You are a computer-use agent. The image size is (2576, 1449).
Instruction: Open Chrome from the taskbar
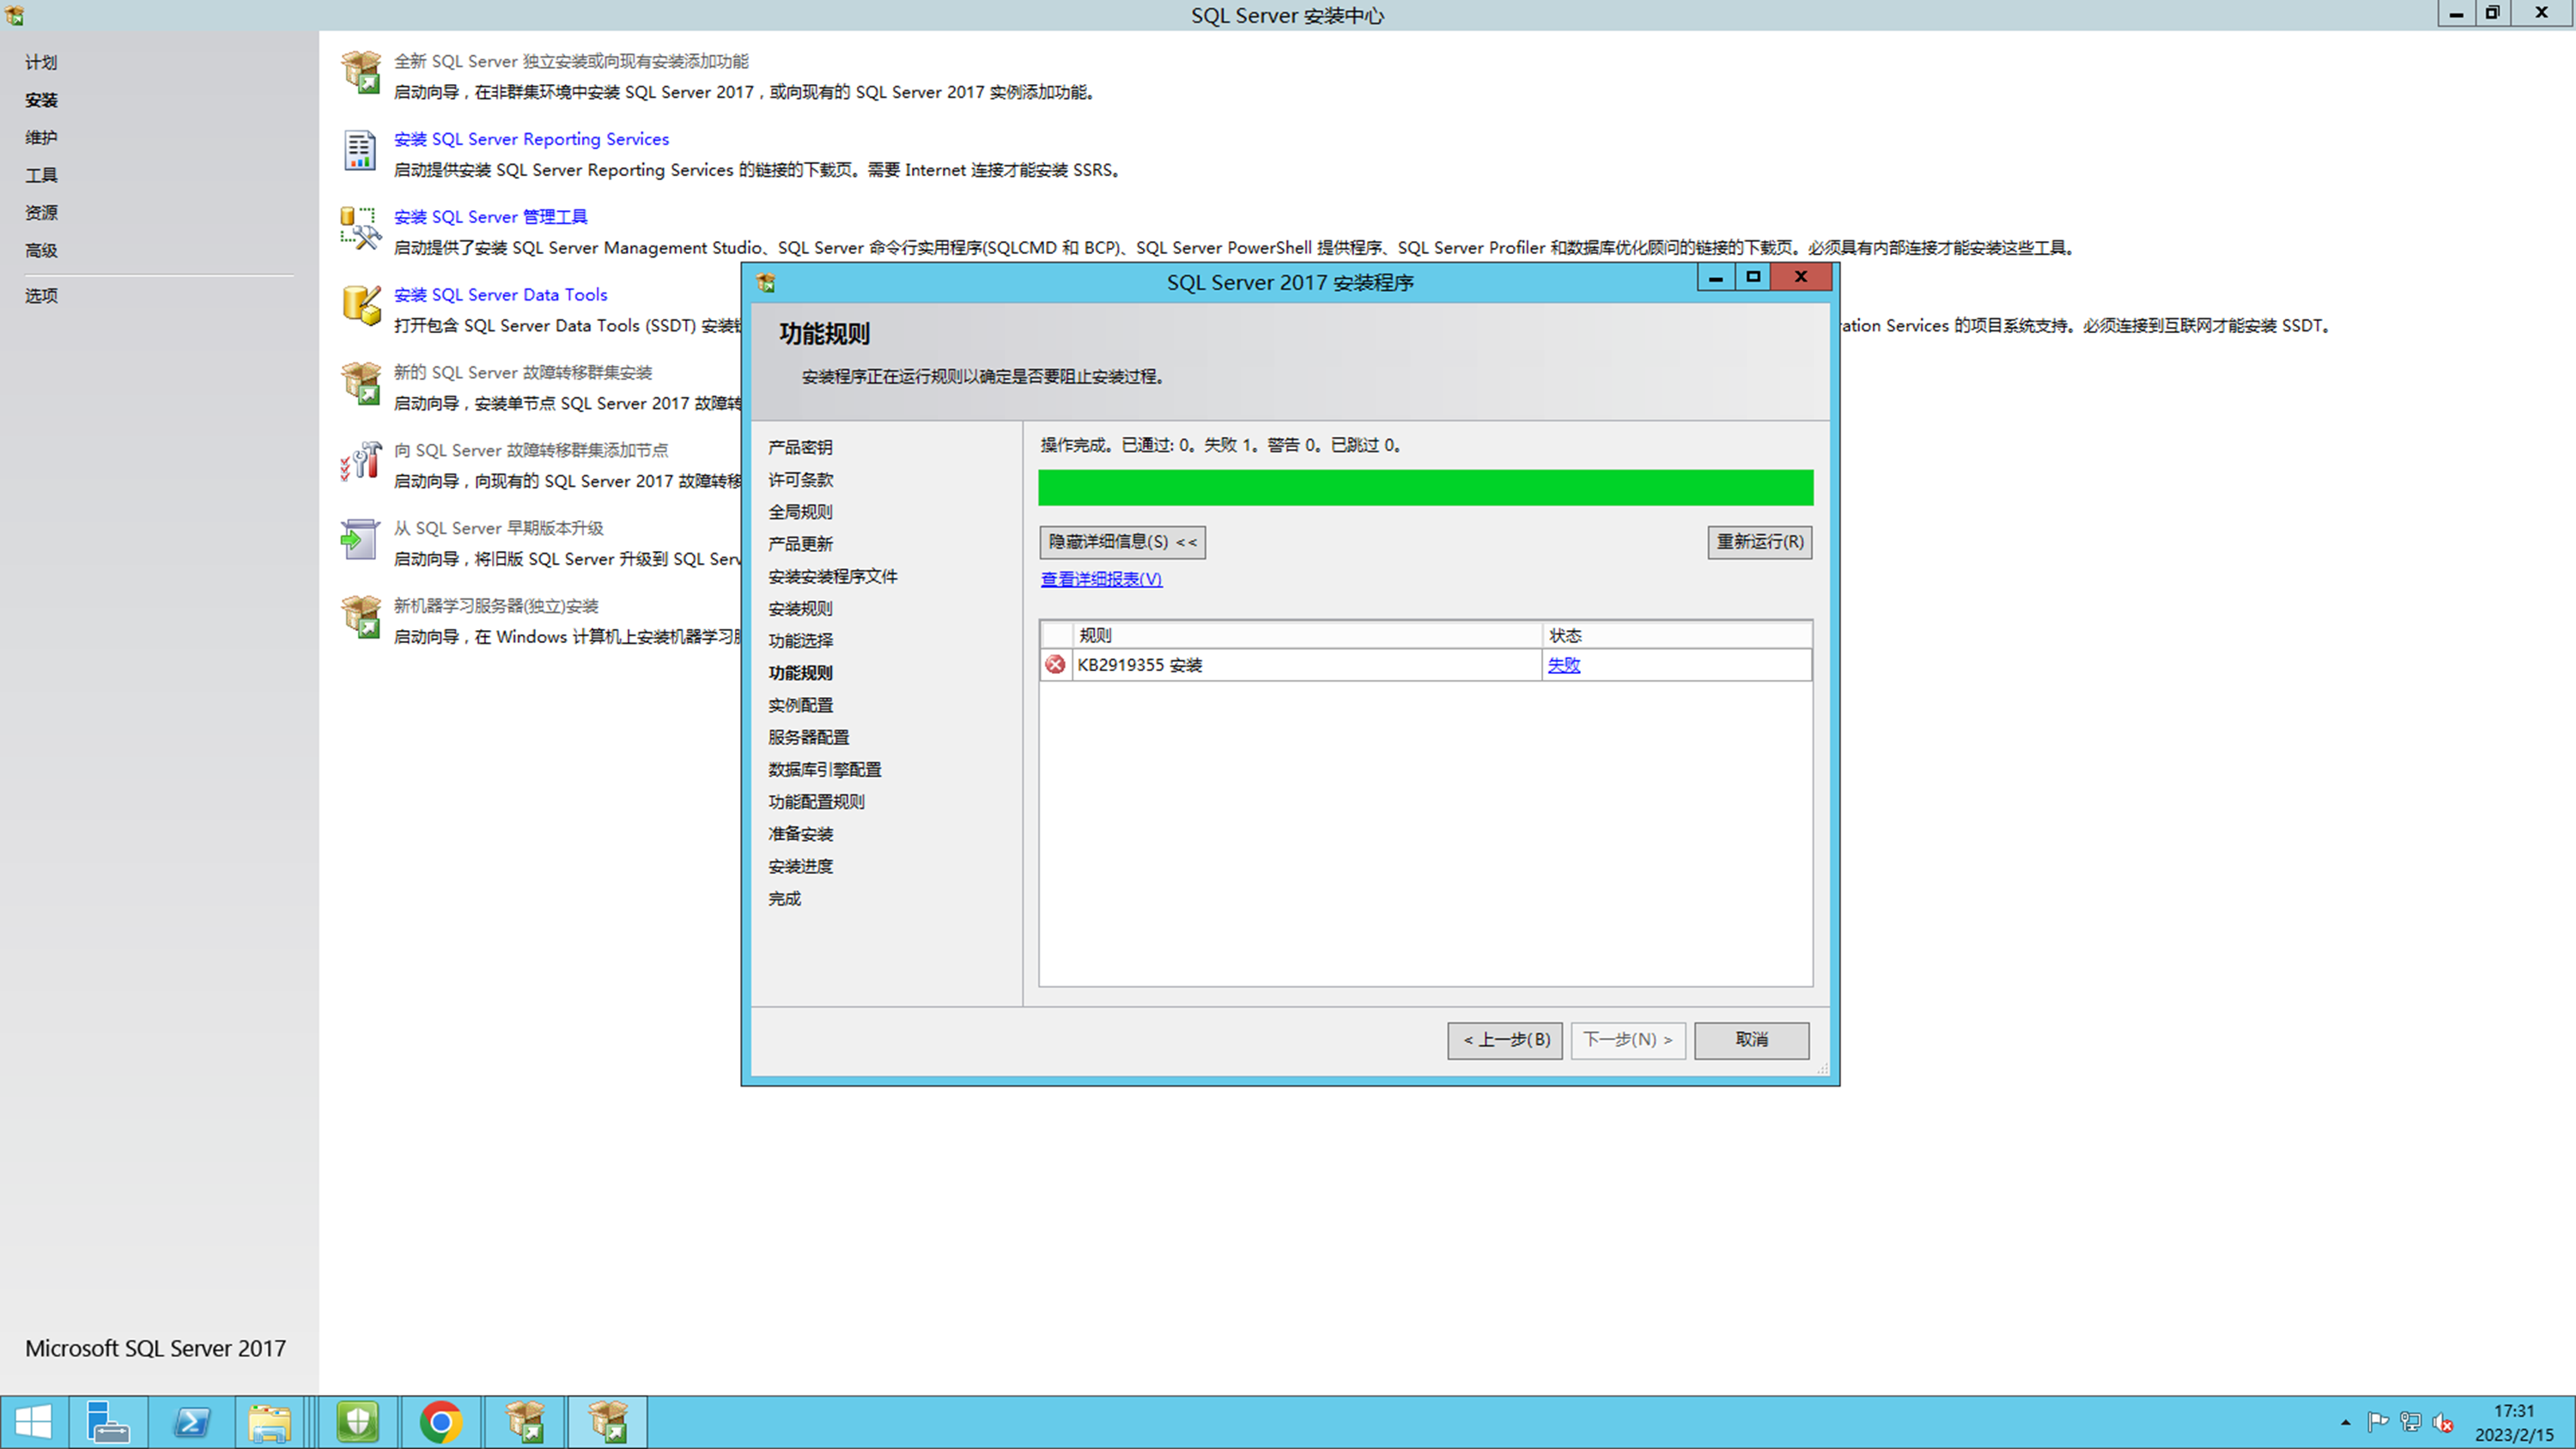point(441,1422)
